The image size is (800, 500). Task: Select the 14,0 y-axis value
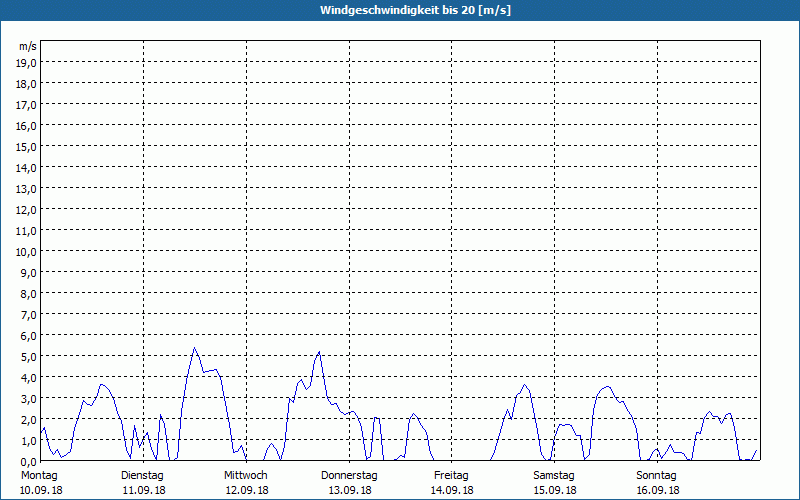click(26, 168)
